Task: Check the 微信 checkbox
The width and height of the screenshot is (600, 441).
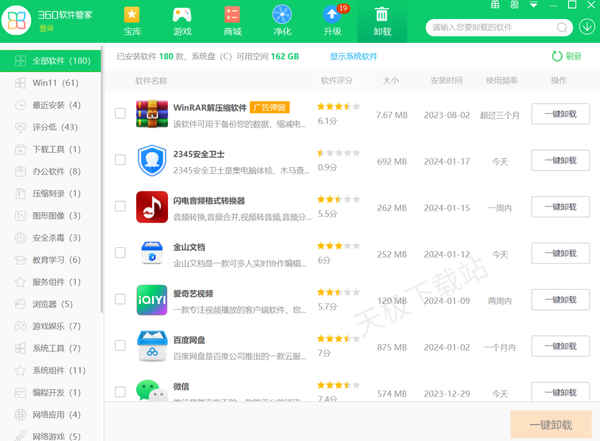Action: [x=121, y=392]
